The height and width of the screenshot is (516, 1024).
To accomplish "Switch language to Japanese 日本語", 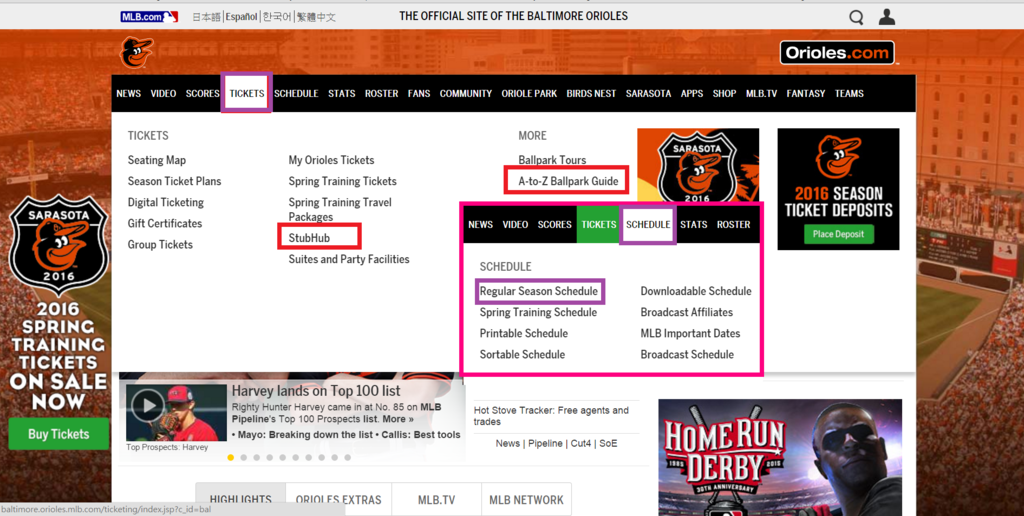I will tap(207, 17).
